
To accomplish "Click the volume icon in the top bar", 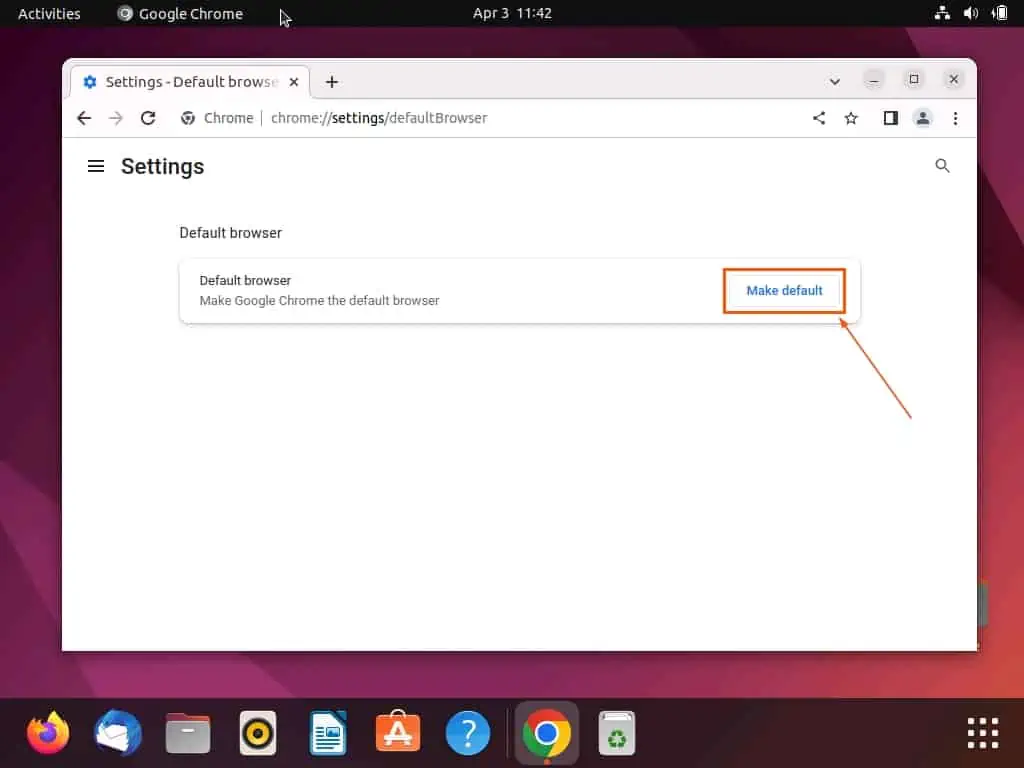I will [x=969, y=13].
